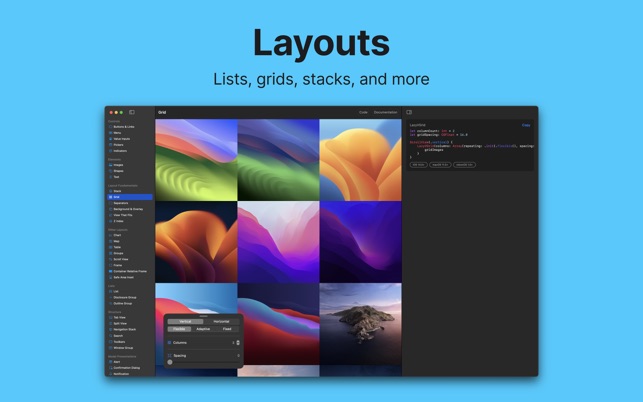Select Background & Overlay in the sidebar
This screenshot has height=402, width=643.
coord(130,209)
